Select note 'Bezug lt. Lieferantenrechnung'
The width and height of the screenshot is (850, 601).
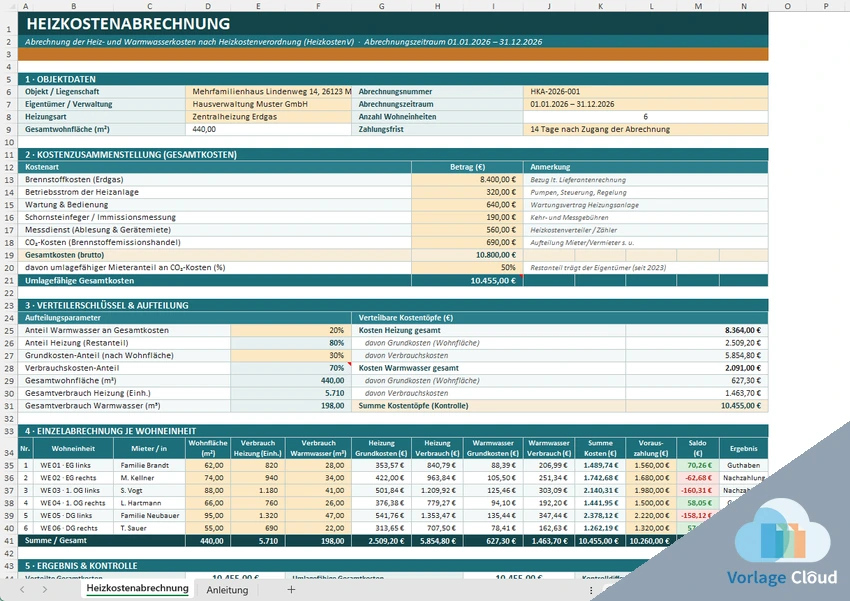point(646,179)
